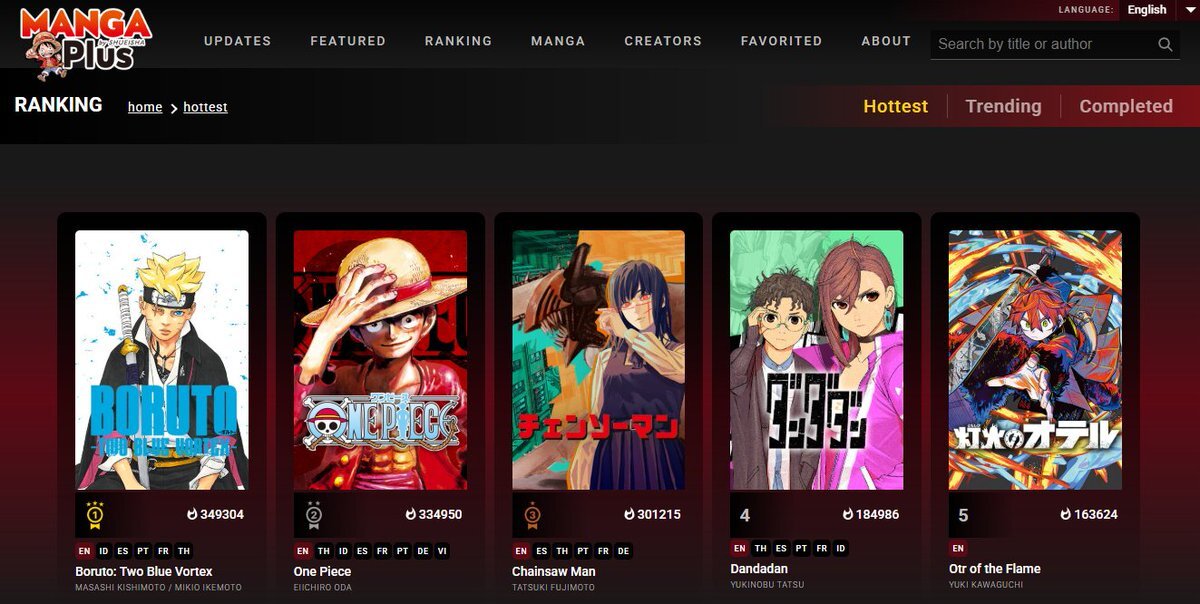Select the ID badge under Dandadan
Image resolution: width=1200 pixels, height=604 pixels.
click(x=841, y=548)
